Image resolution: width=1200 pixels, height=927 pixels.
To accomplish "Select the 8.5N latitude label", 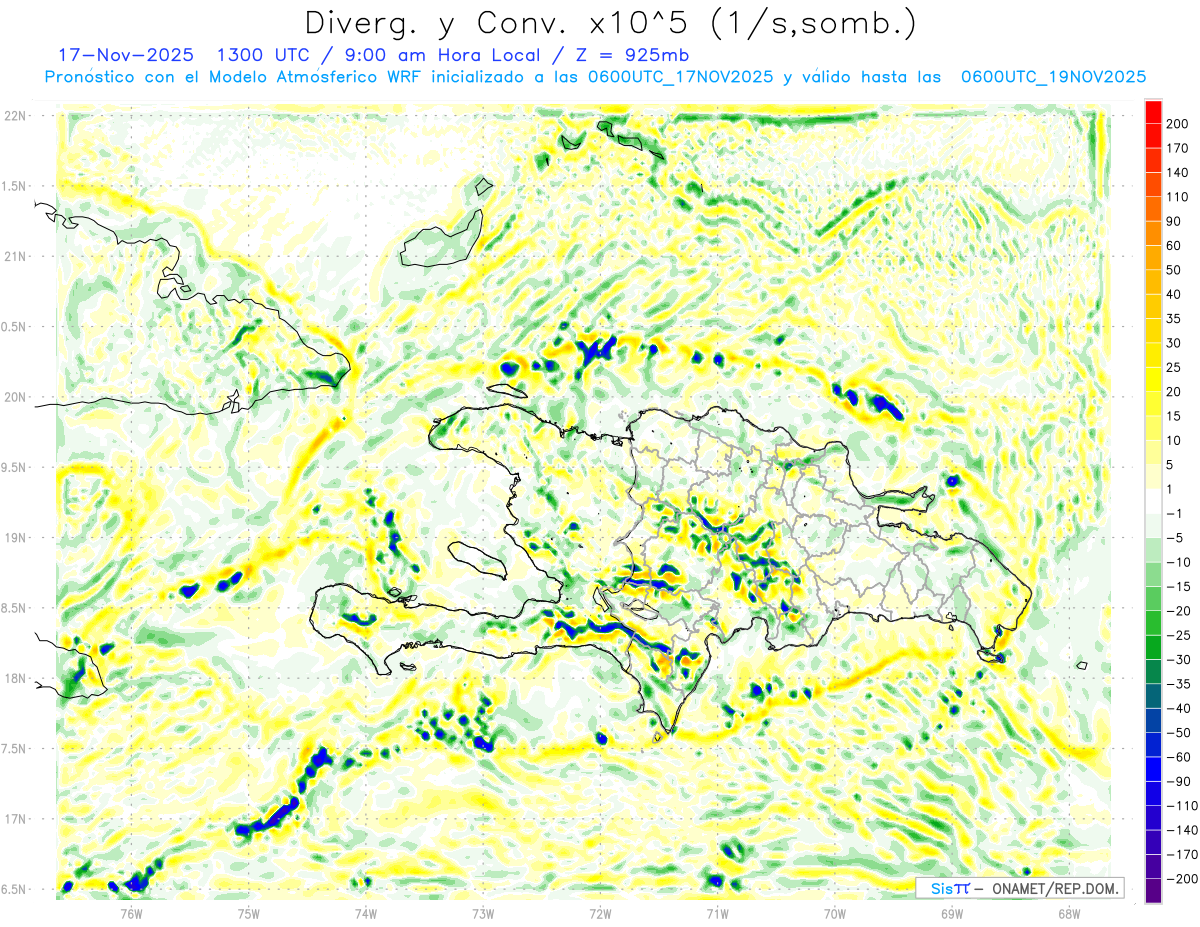I will click(x=15, y=608).
